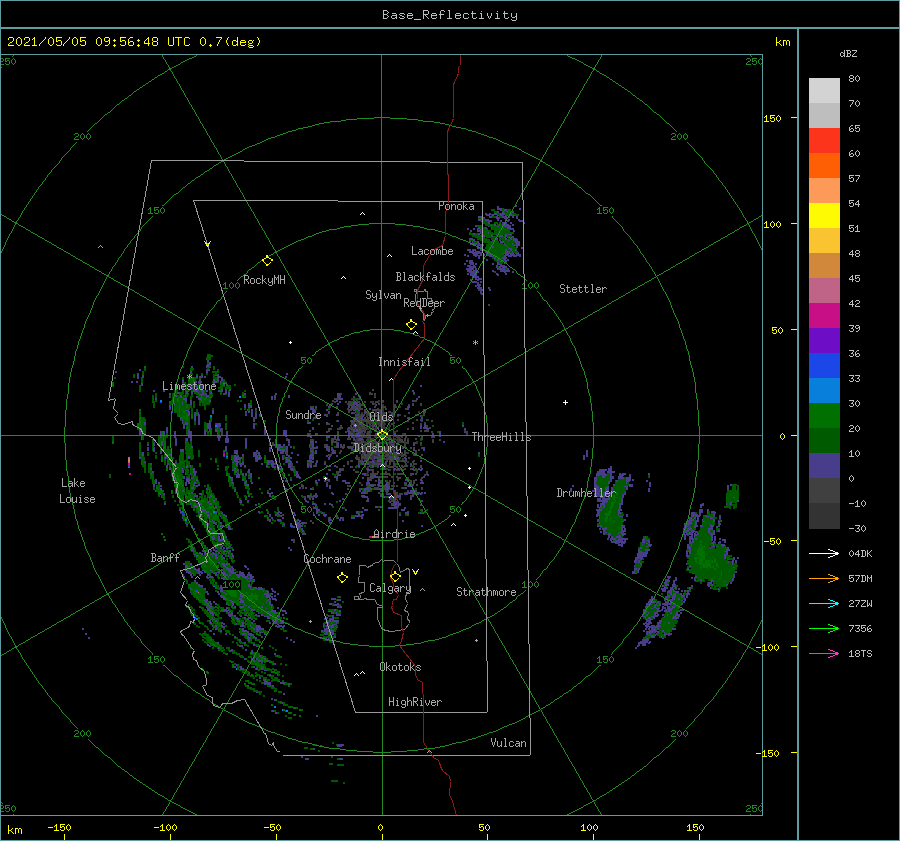Screen dimensions: 900x841
Task: Click the Okotoks city label
Action: coord(400,667)
